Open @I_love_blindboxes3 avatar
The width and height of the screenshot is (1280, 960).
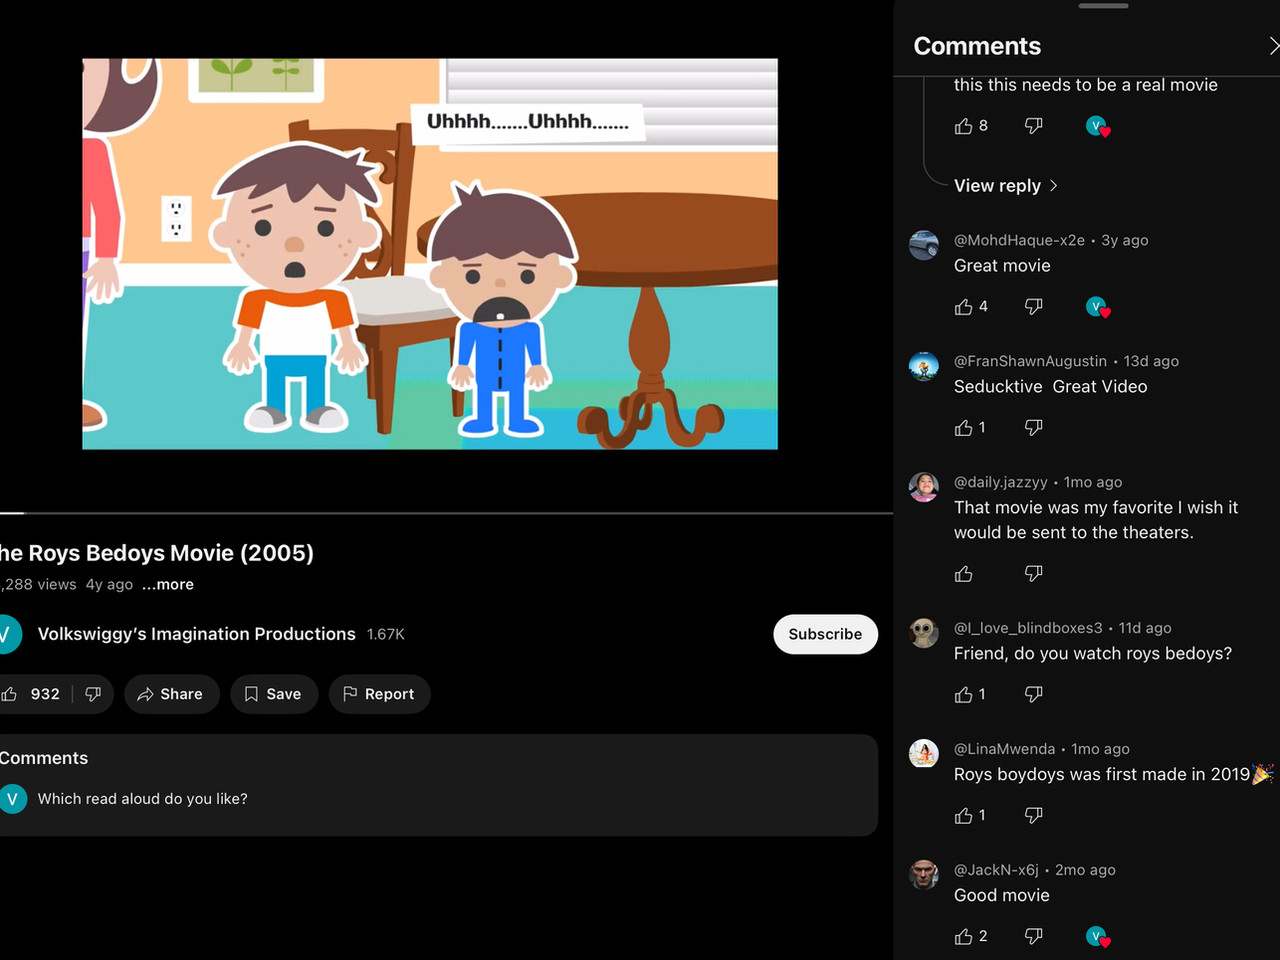tap(924, 633)
